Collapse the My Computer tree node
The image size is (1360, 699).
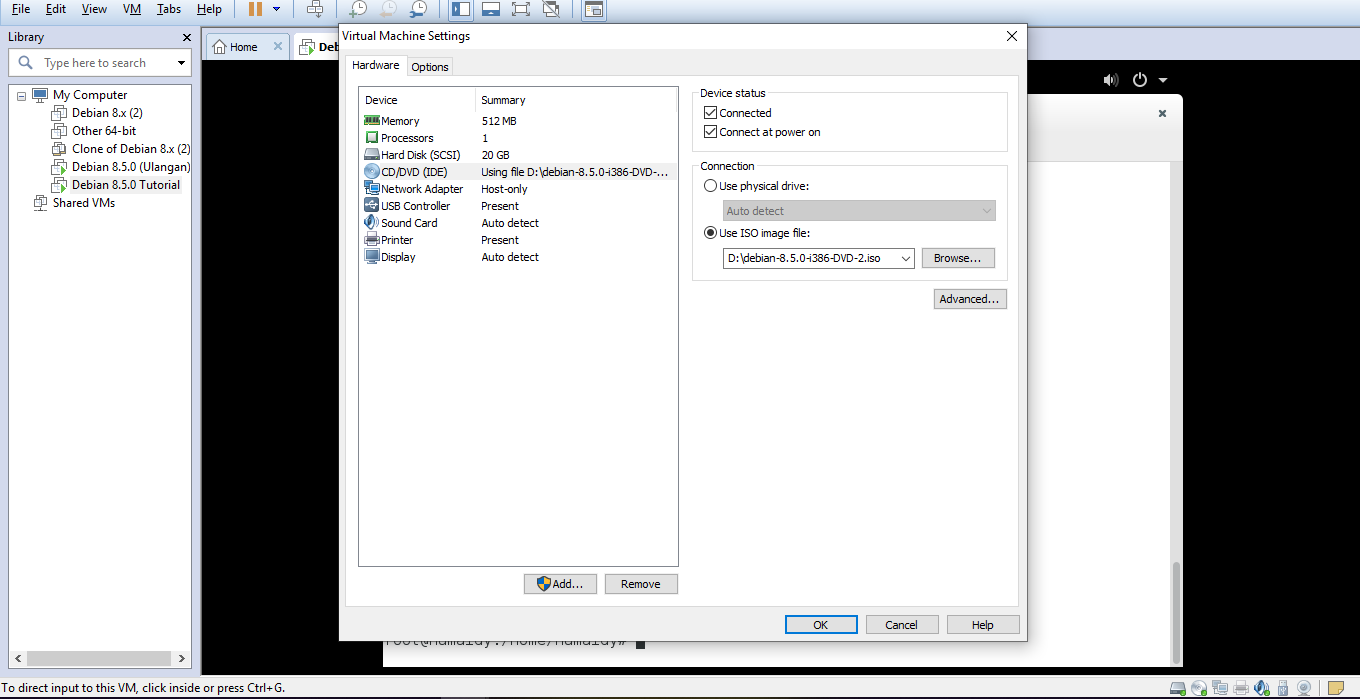[x=21, y=96]
